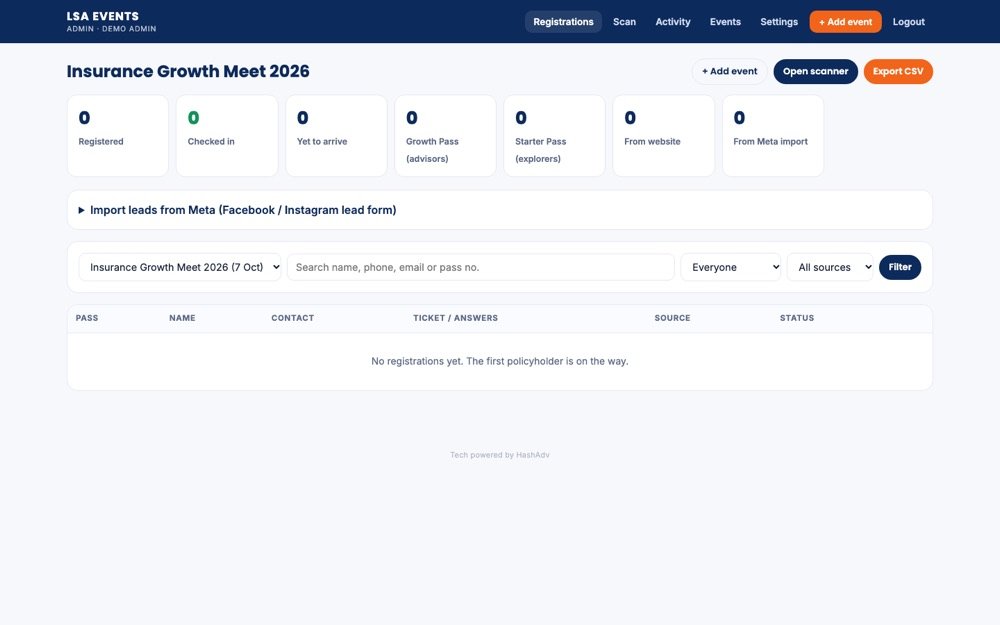The height and width of the screenshot is (625, 1000).
Task: Click the SOURCE column header
Action: pos(672,318)
